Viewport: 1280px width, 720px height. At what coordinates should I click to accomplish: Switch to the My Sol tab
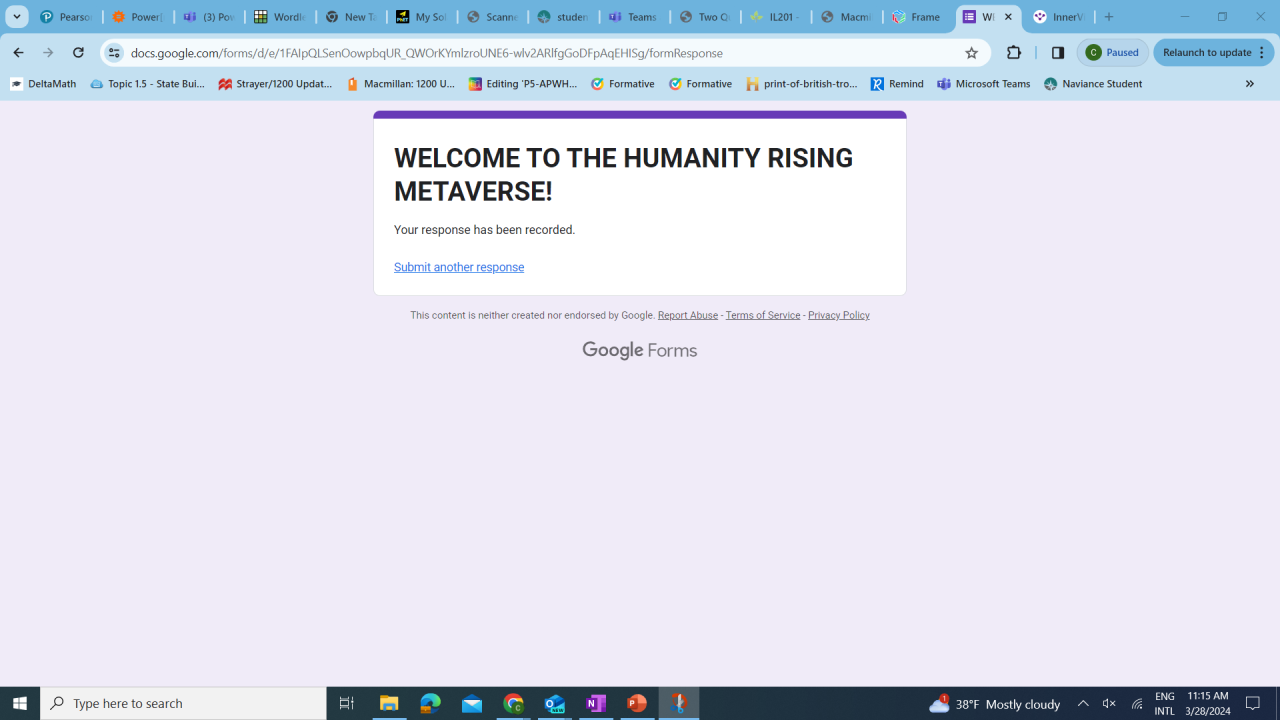click(x=422, y=17)
